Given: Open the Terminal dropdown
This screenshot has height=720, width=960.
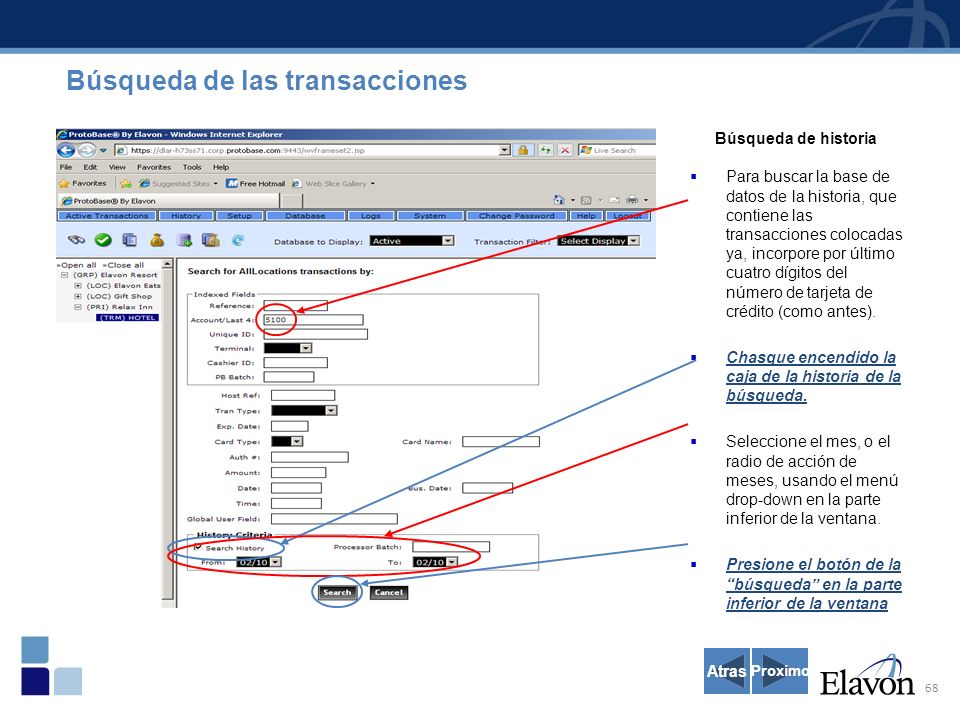Looking at the screenshot, I should (x=288, y=348).
